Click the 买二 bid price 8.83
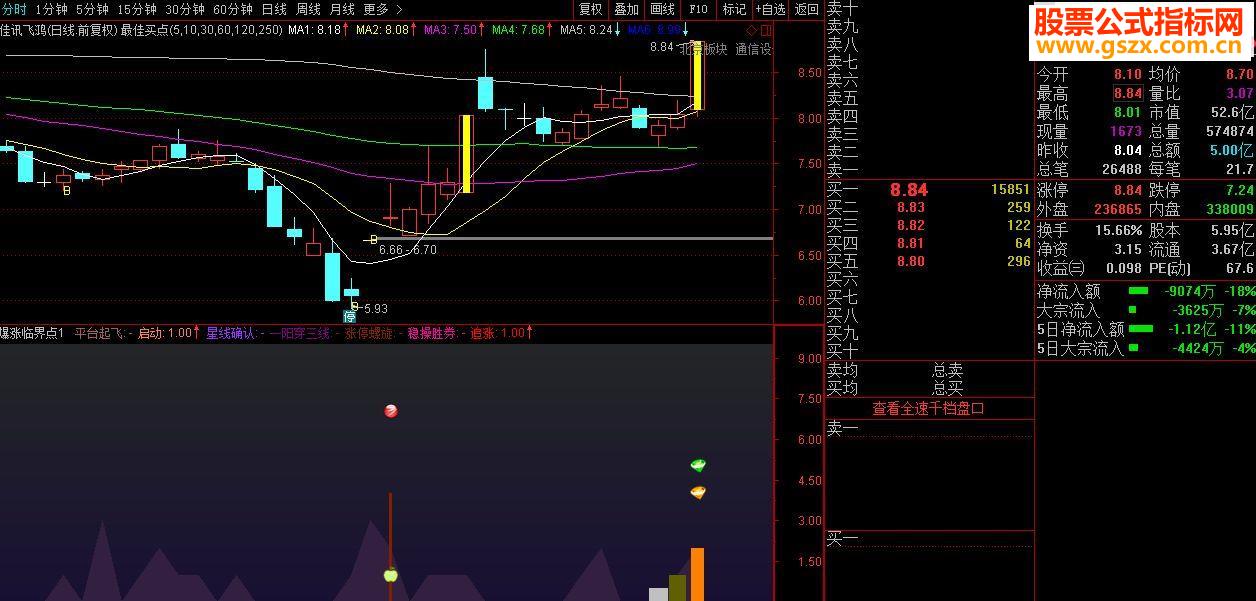 (910, 207)
